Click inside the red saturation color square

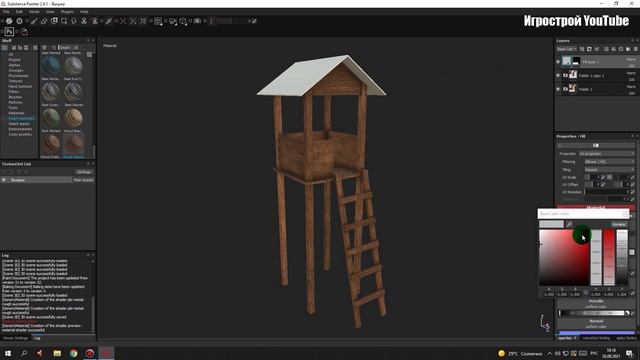click(x=564, y=257)
